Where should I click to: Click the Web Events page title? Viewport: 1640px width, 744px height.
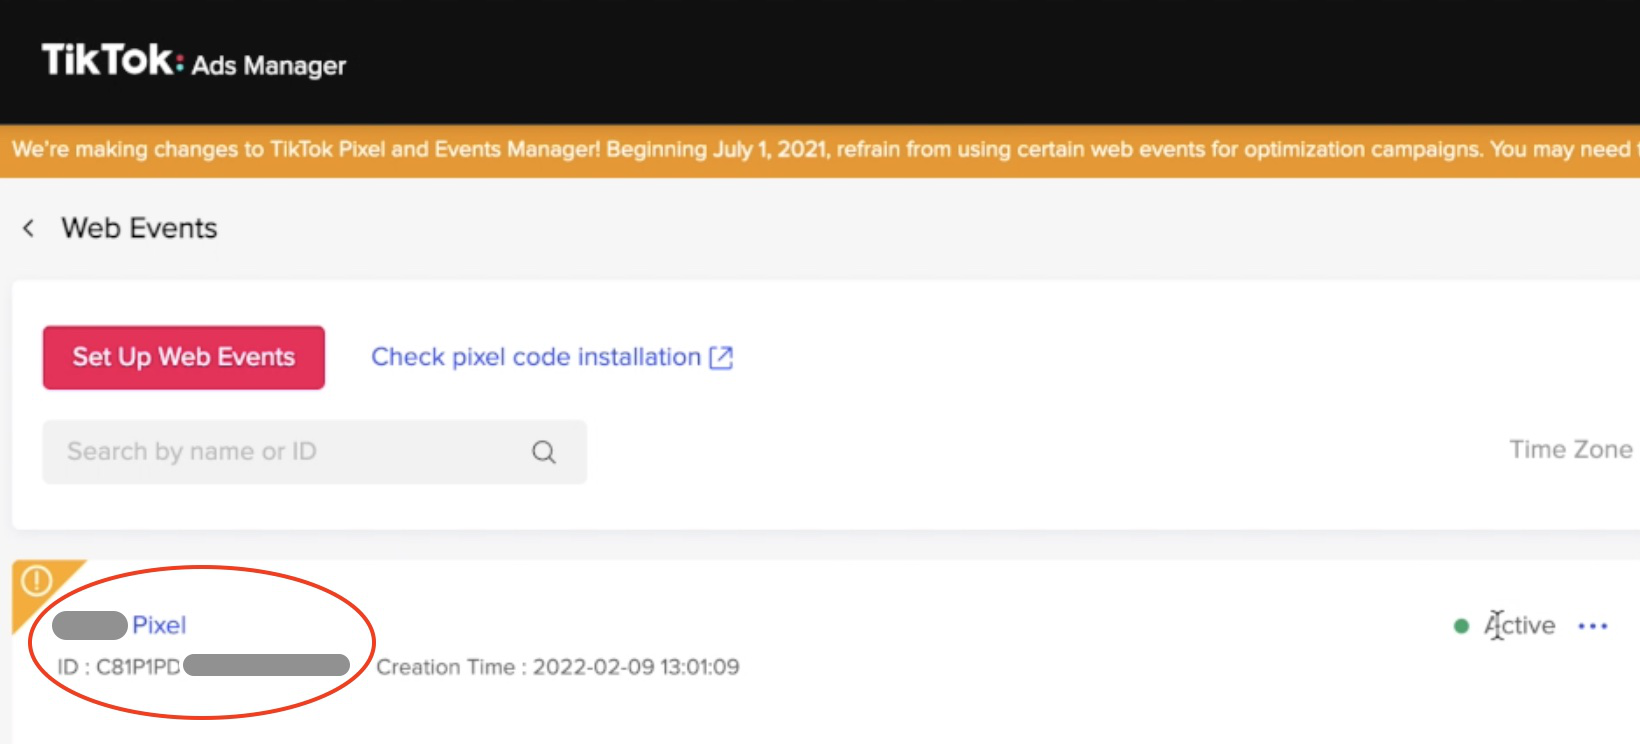[139, 228]
